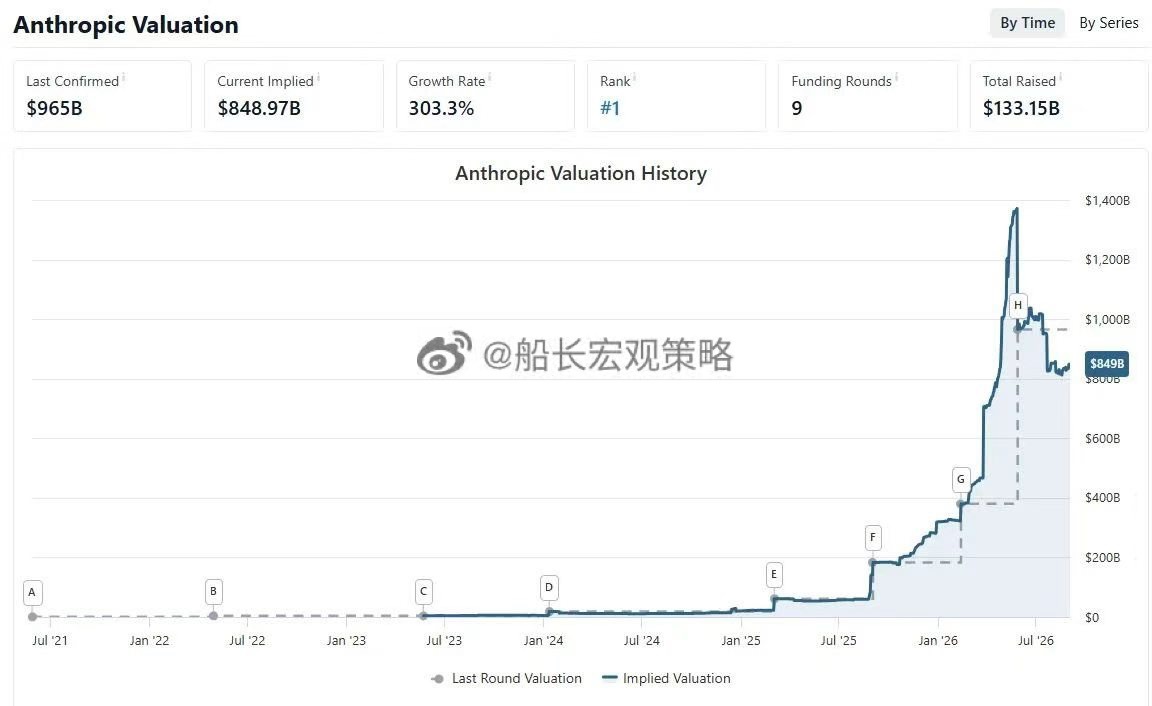Select funding round marker D
This screenshot has width=1152, height=706.
tap(549, 588)
